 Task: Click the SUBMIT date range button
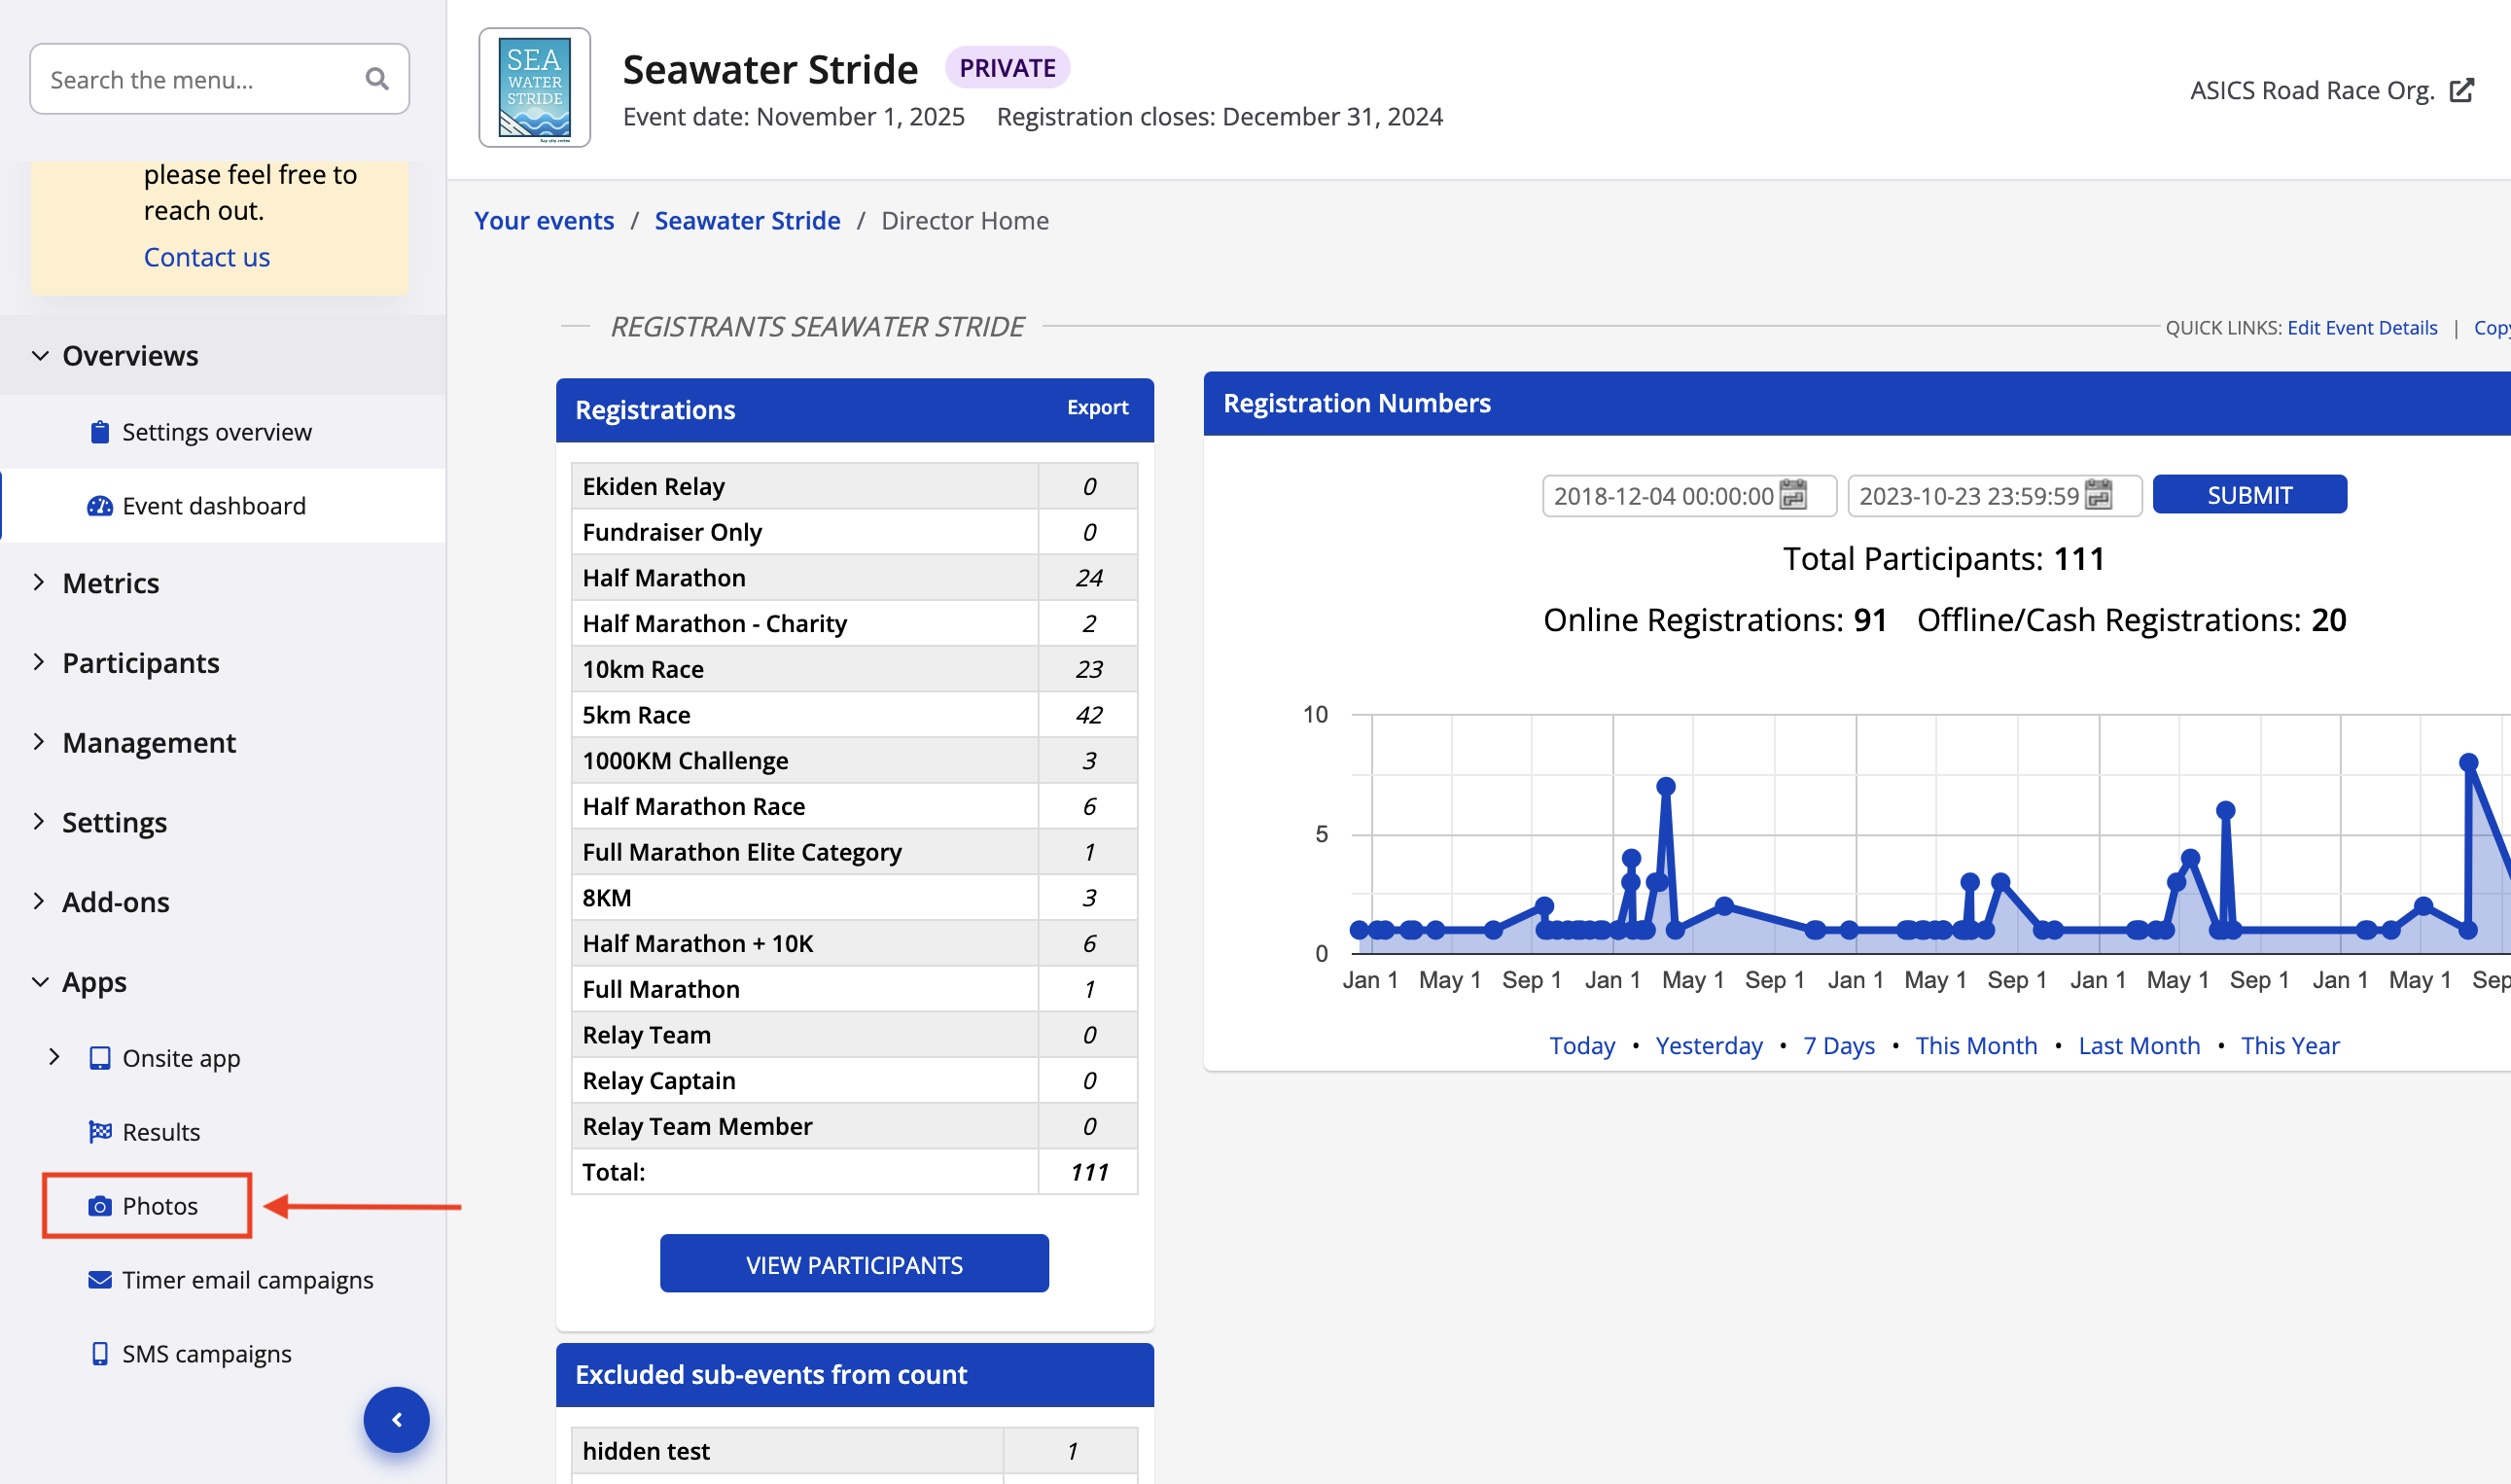[2248, 495]
